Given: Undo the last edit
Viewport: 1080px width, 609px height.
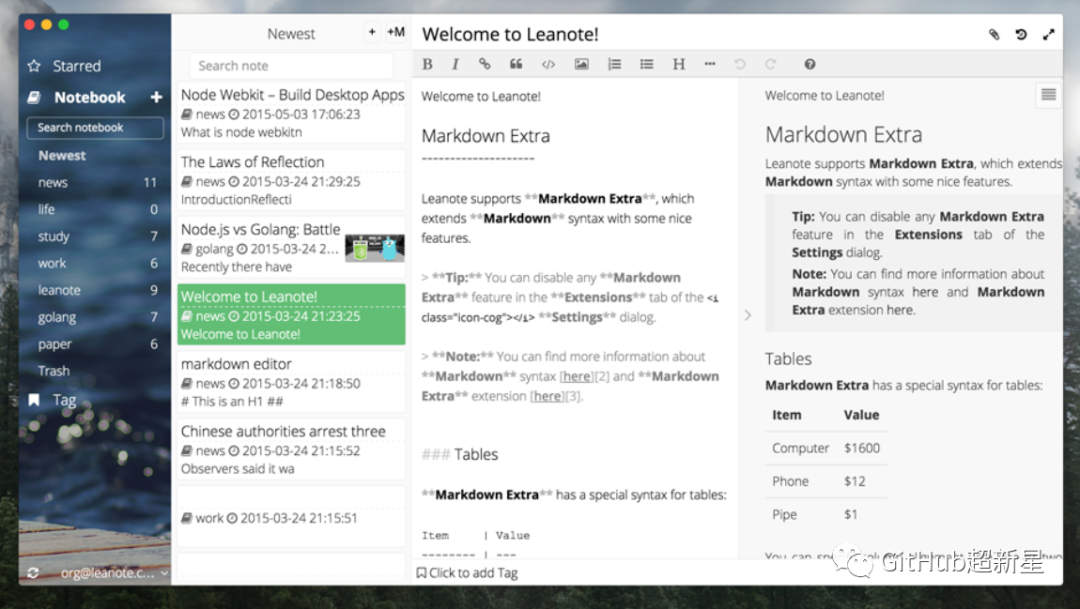Looking at the screenshot, I should [740, 64].
